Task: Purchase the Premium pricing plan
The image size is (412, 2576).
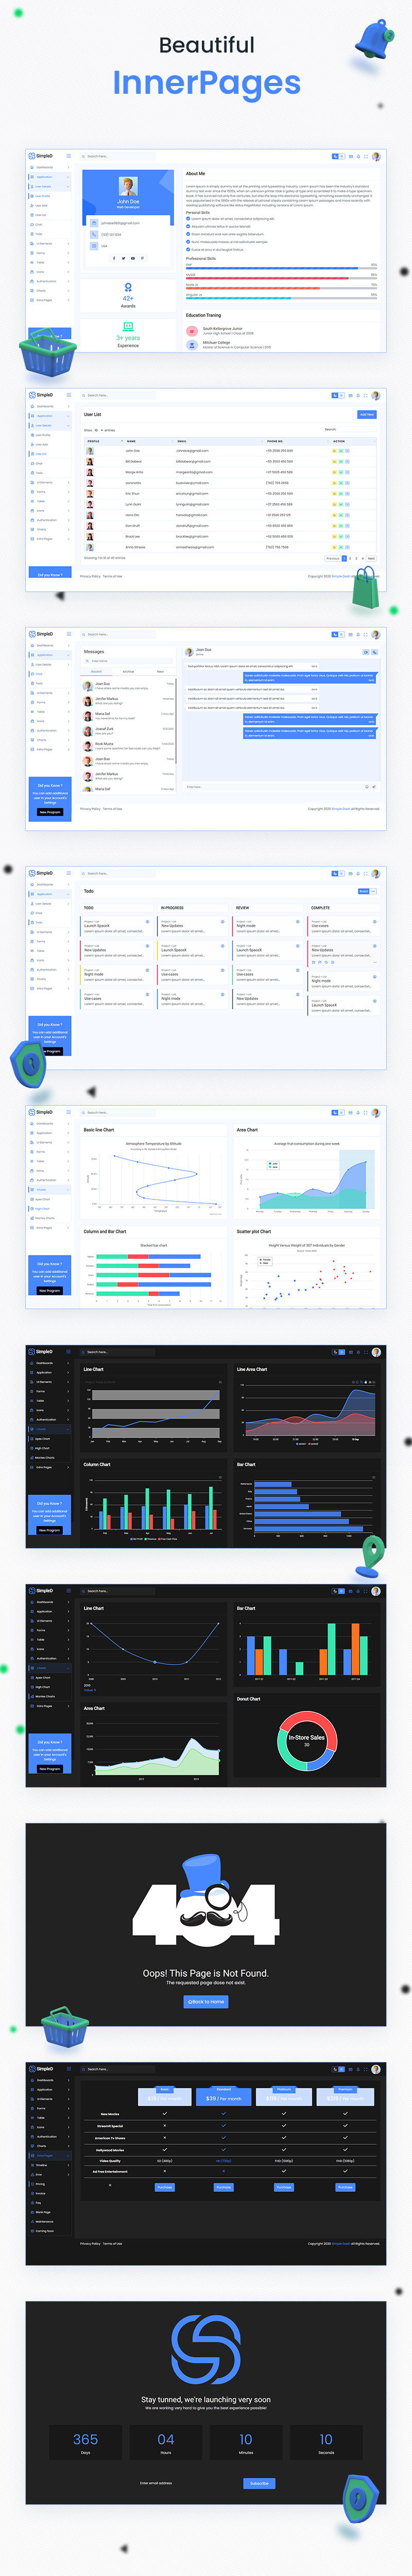Action: coord(345,2187)
